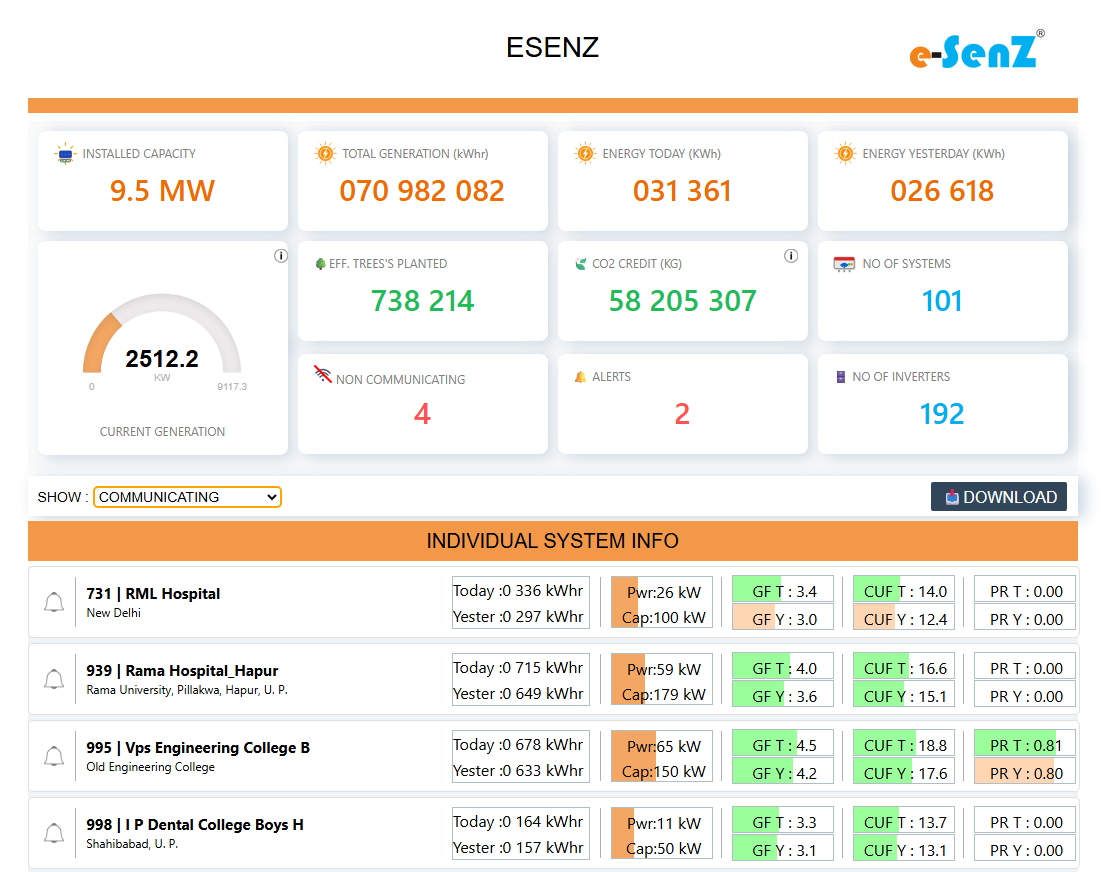Click the Individual System Info header bar
The height and width of the screenshot is (872, 1104).
(x=553, y=540)
